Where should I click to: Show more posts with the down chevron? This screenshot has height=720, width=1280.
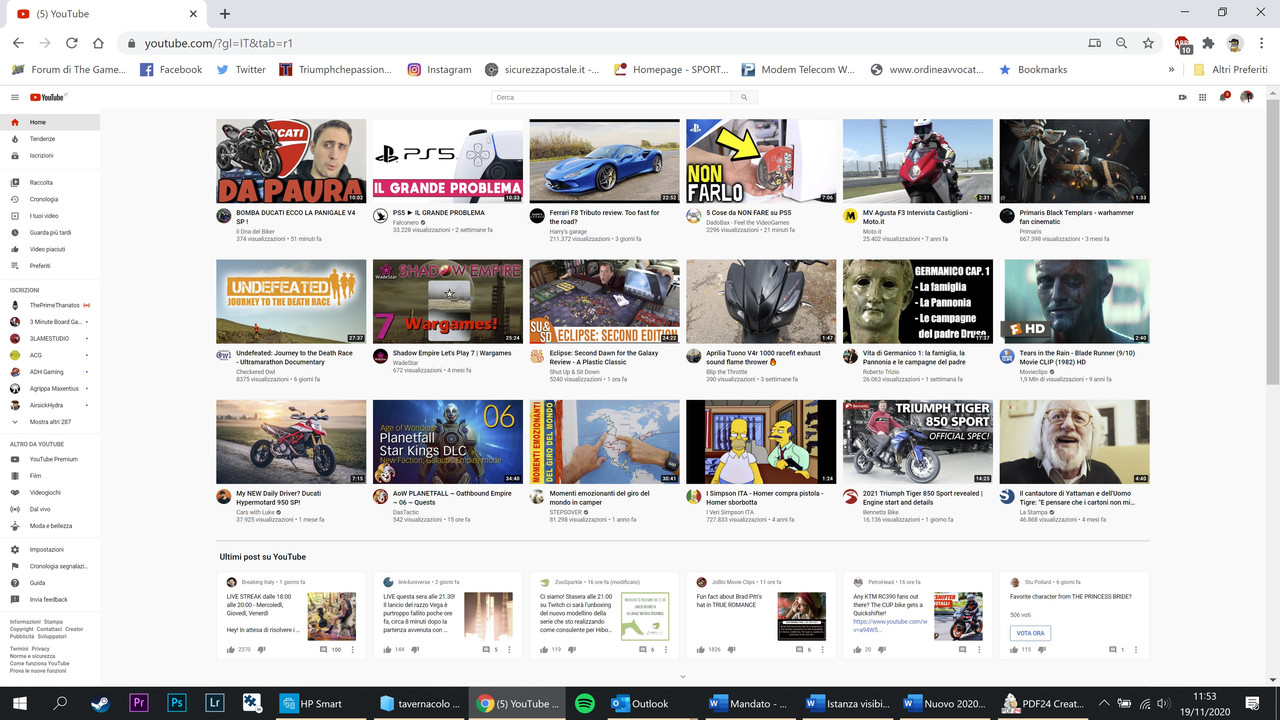(683, 677)
